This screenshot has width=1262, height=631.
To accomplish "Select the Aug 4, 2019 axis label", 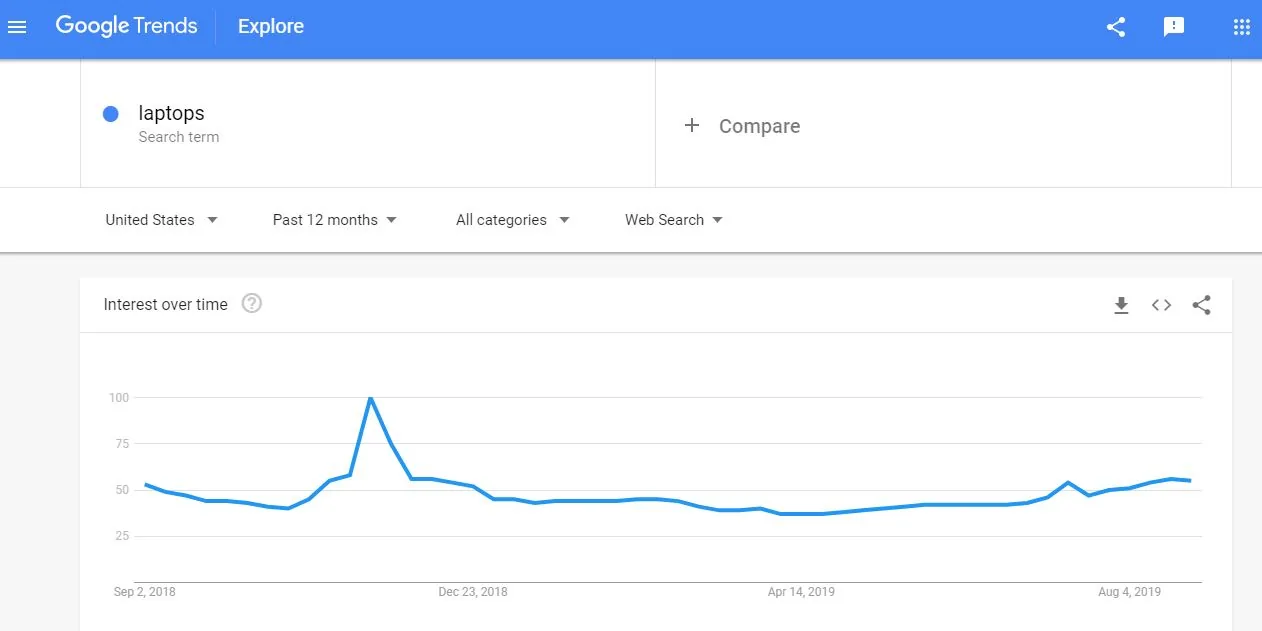I will click(x=1129, y=592).
